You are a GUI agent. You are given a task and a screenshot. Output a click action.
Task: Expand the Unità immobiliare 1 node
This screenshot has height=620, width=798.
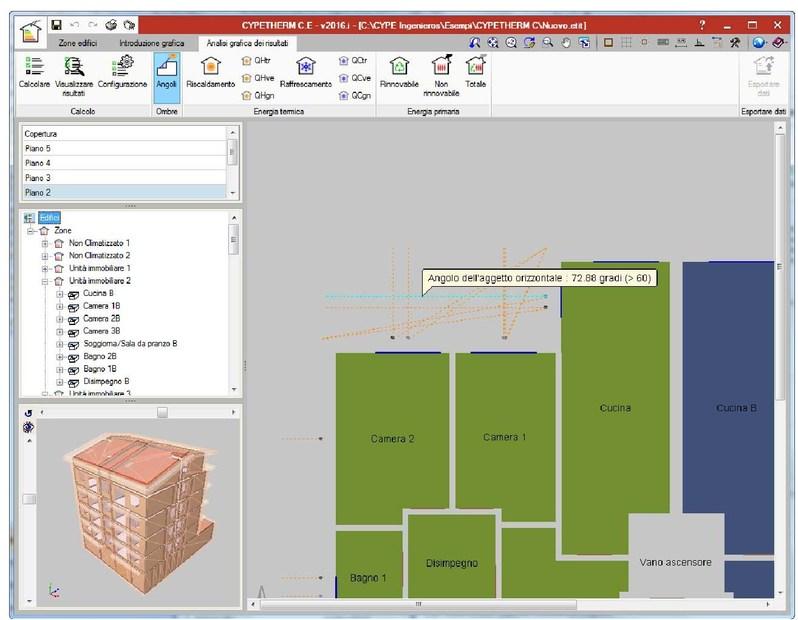(x=45, y=268)
